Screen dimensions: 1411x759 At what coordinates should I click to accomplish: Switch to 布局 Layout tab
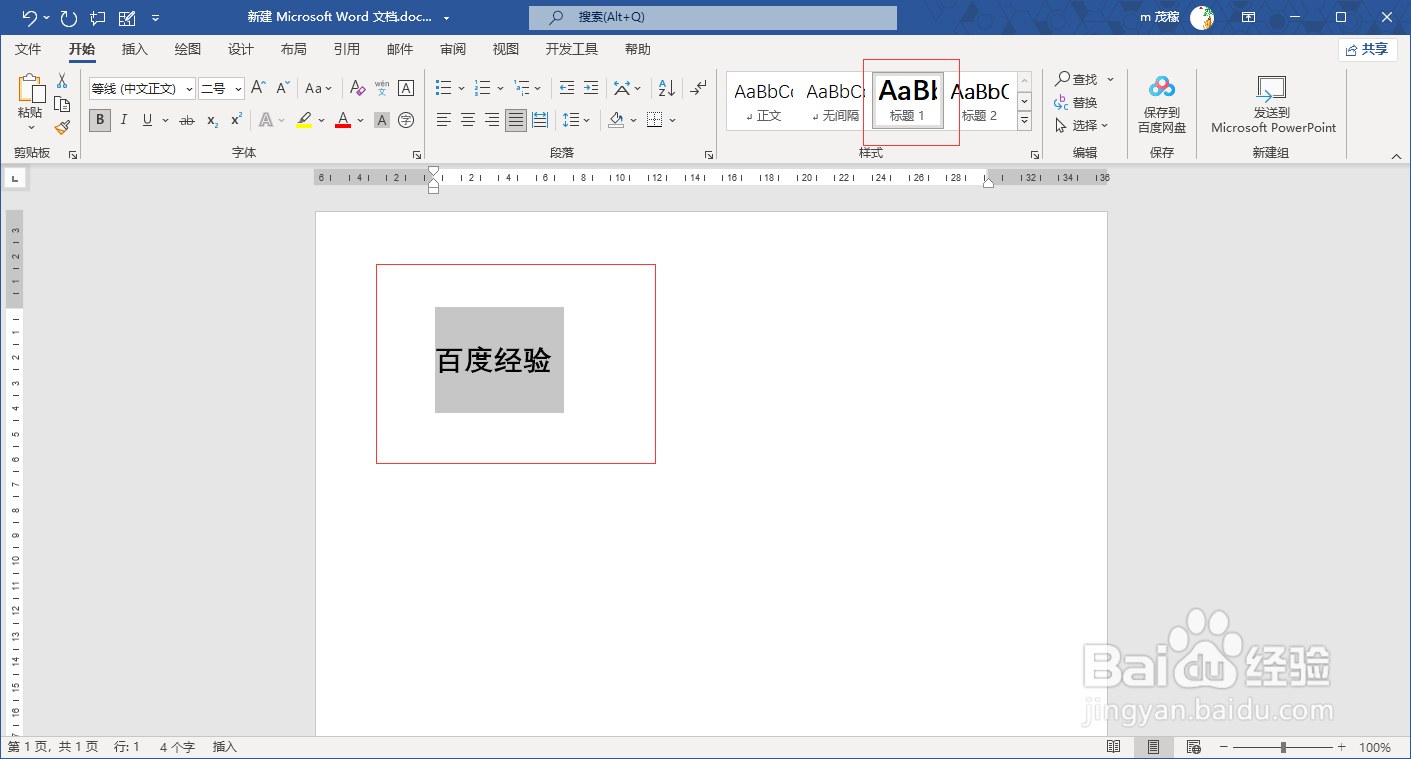293,49
